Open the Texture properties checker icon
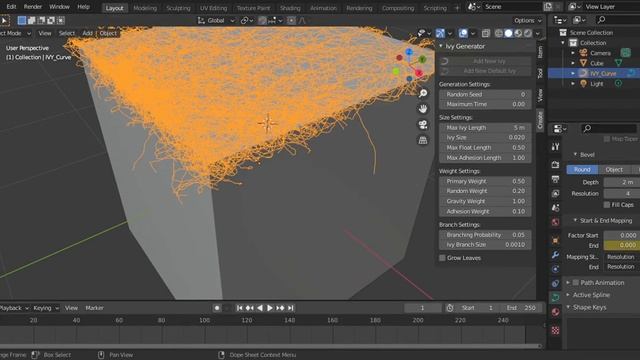 pos(555,330)
